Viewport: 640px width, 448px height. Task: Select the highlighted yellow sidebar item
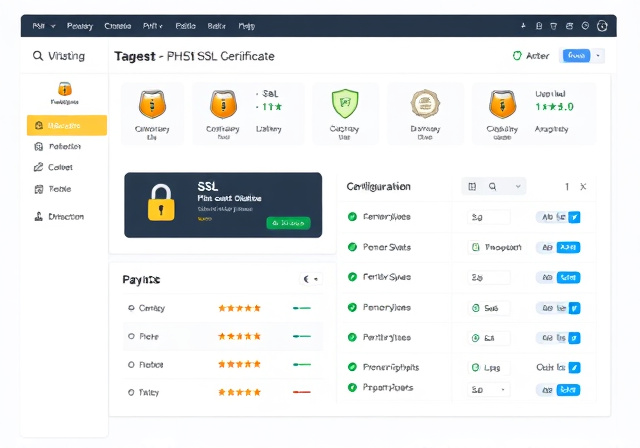(67, 125)
